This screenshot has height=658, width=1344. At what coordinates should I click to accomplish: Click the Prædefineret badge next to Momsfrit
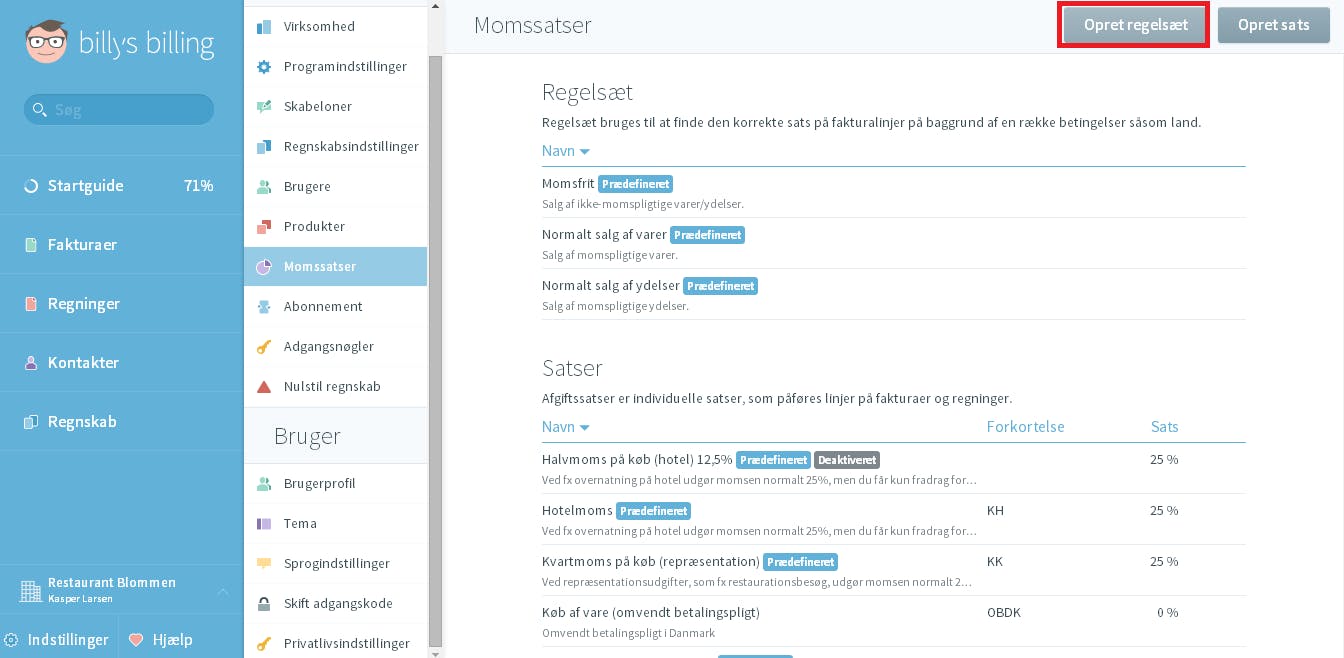coord(635,184)
